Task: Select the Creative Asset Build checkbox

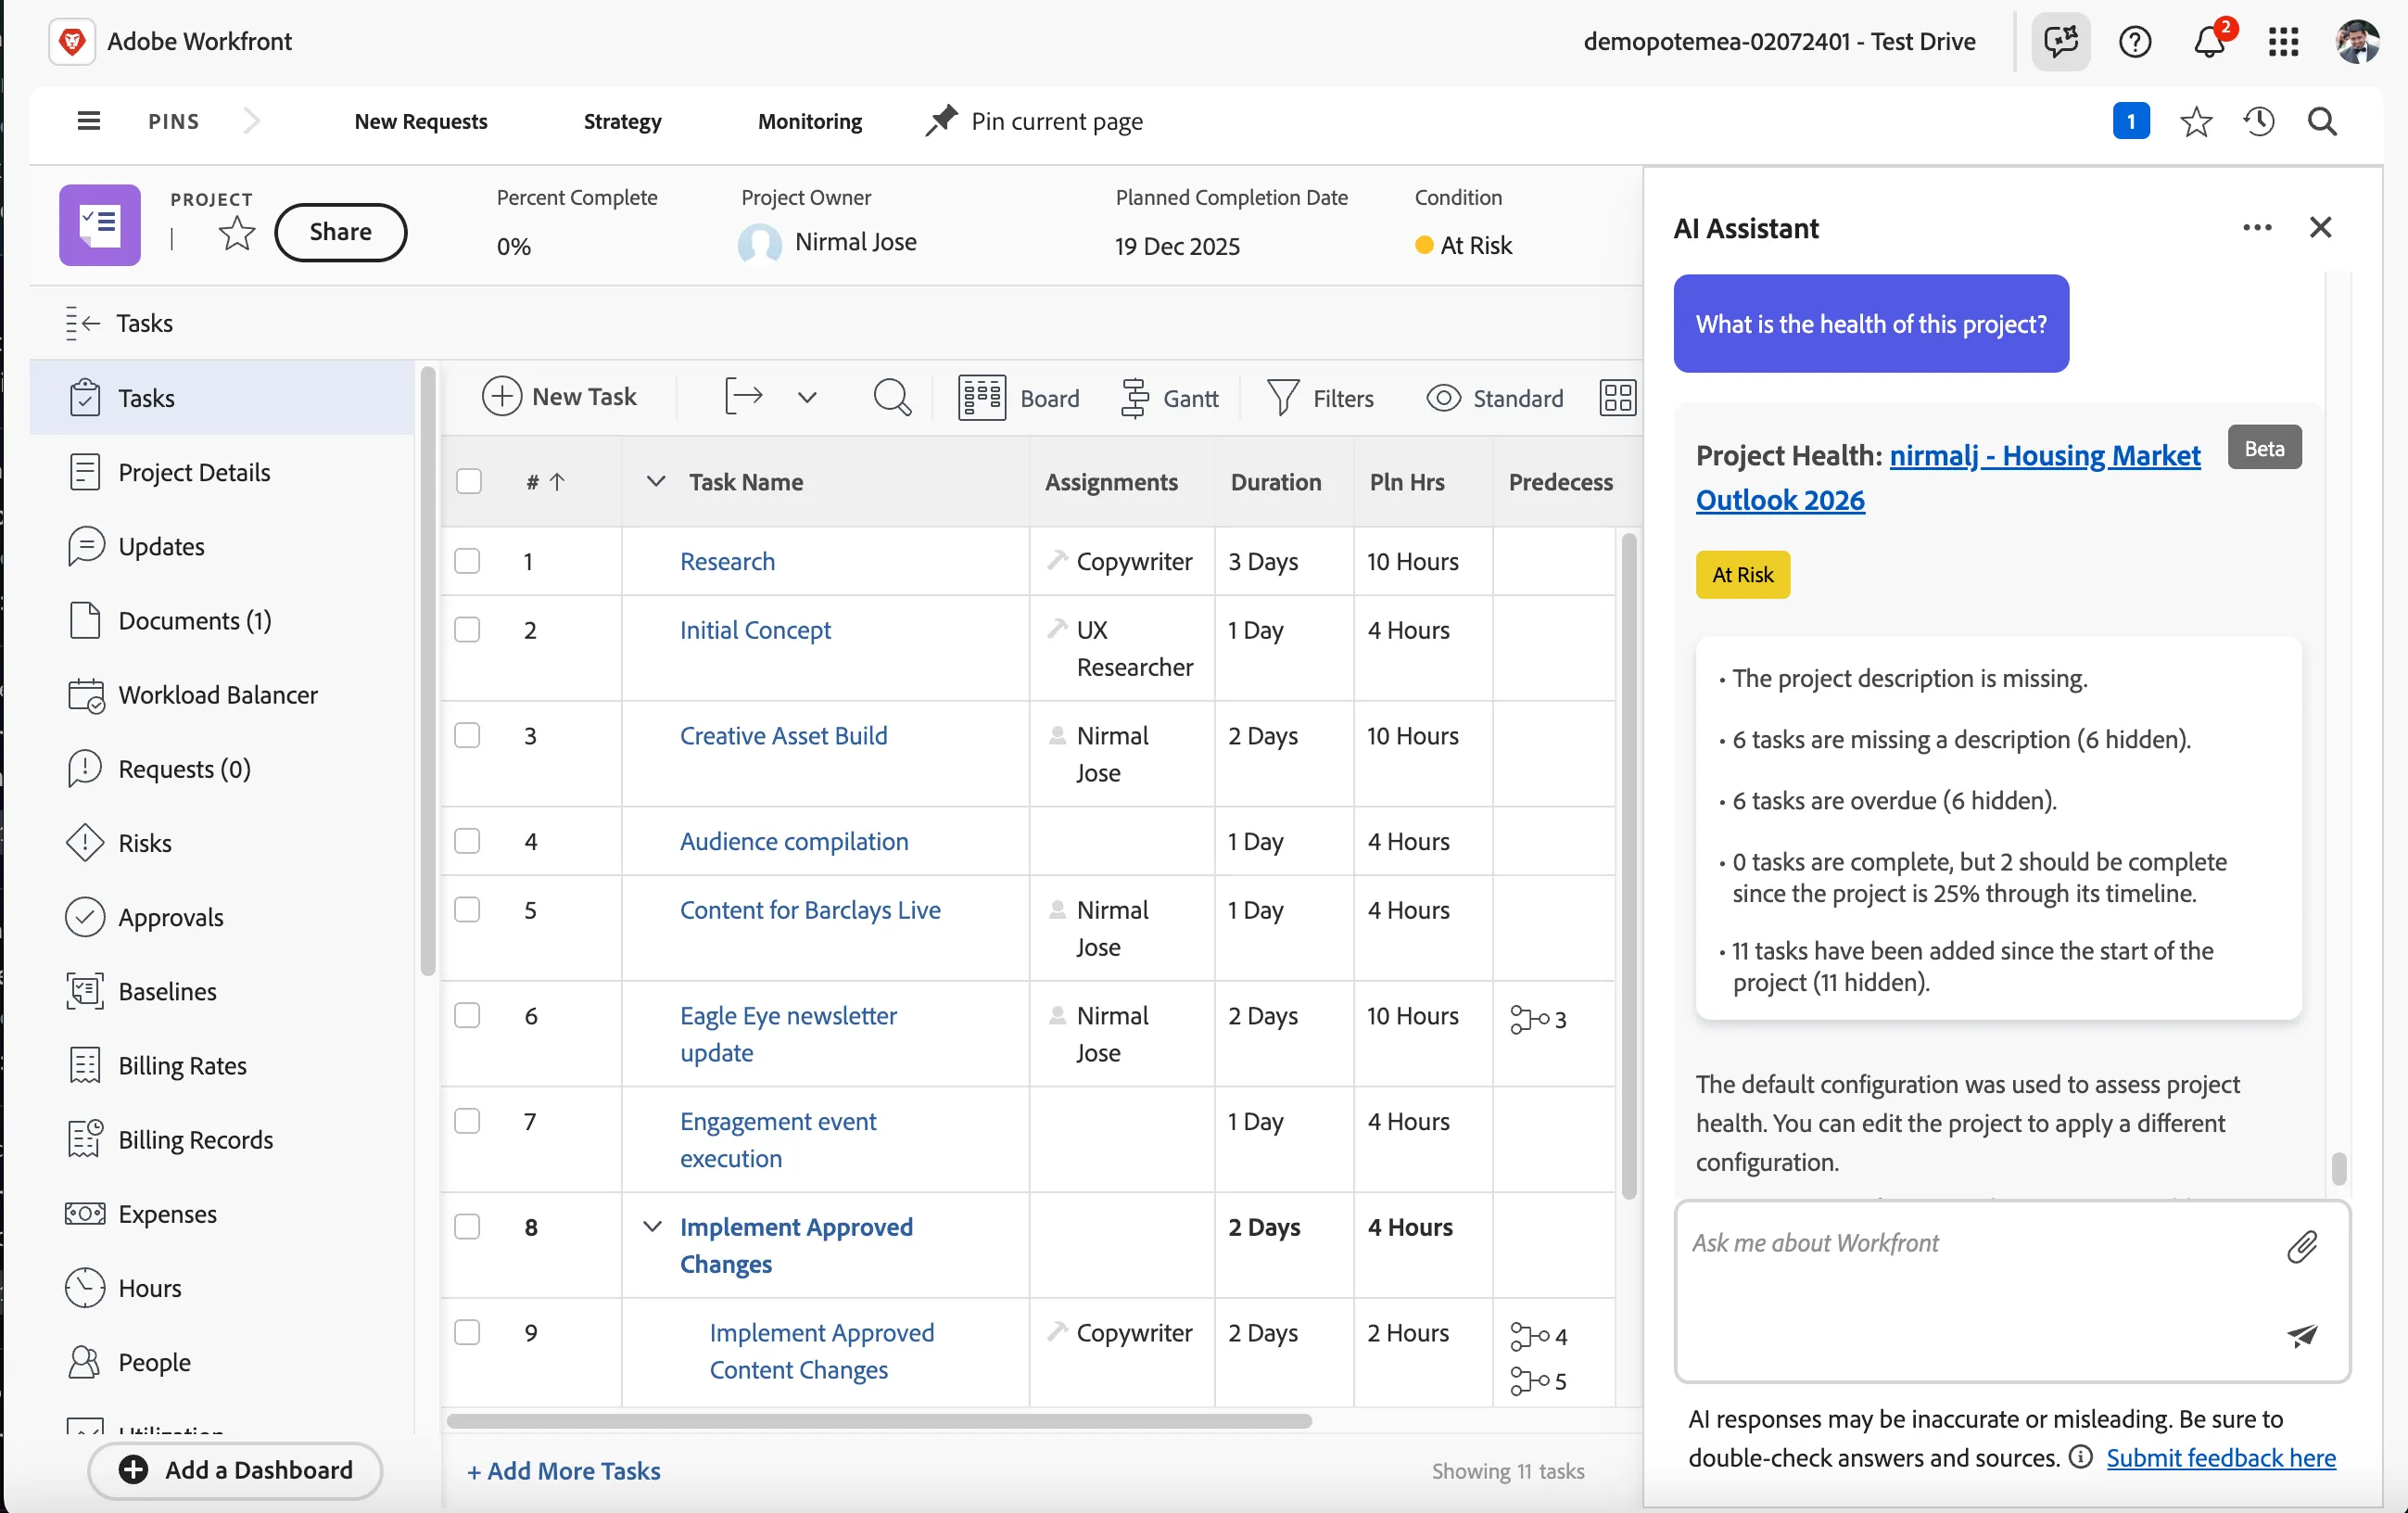Action: click(467, 736)
